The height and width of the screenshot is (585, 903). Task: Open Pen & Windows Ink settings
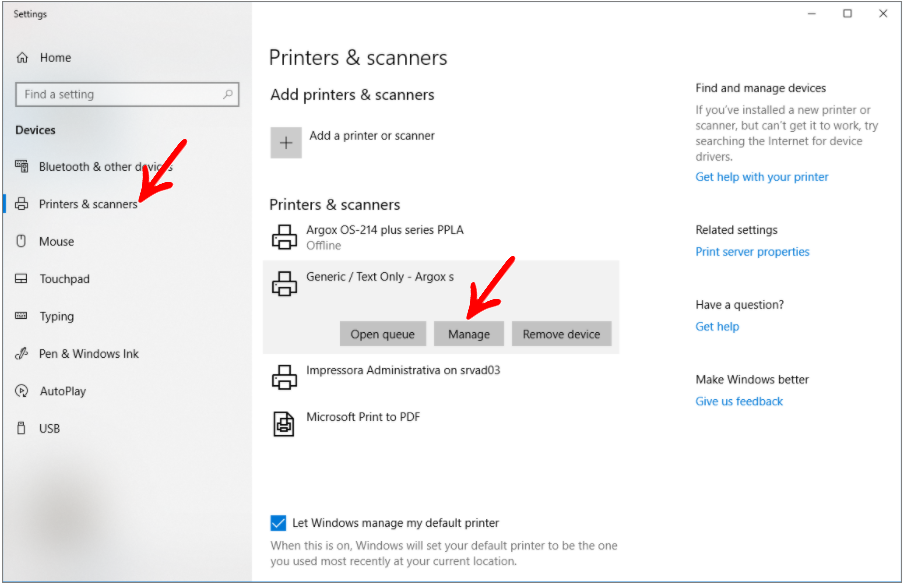tap(89, 354)
